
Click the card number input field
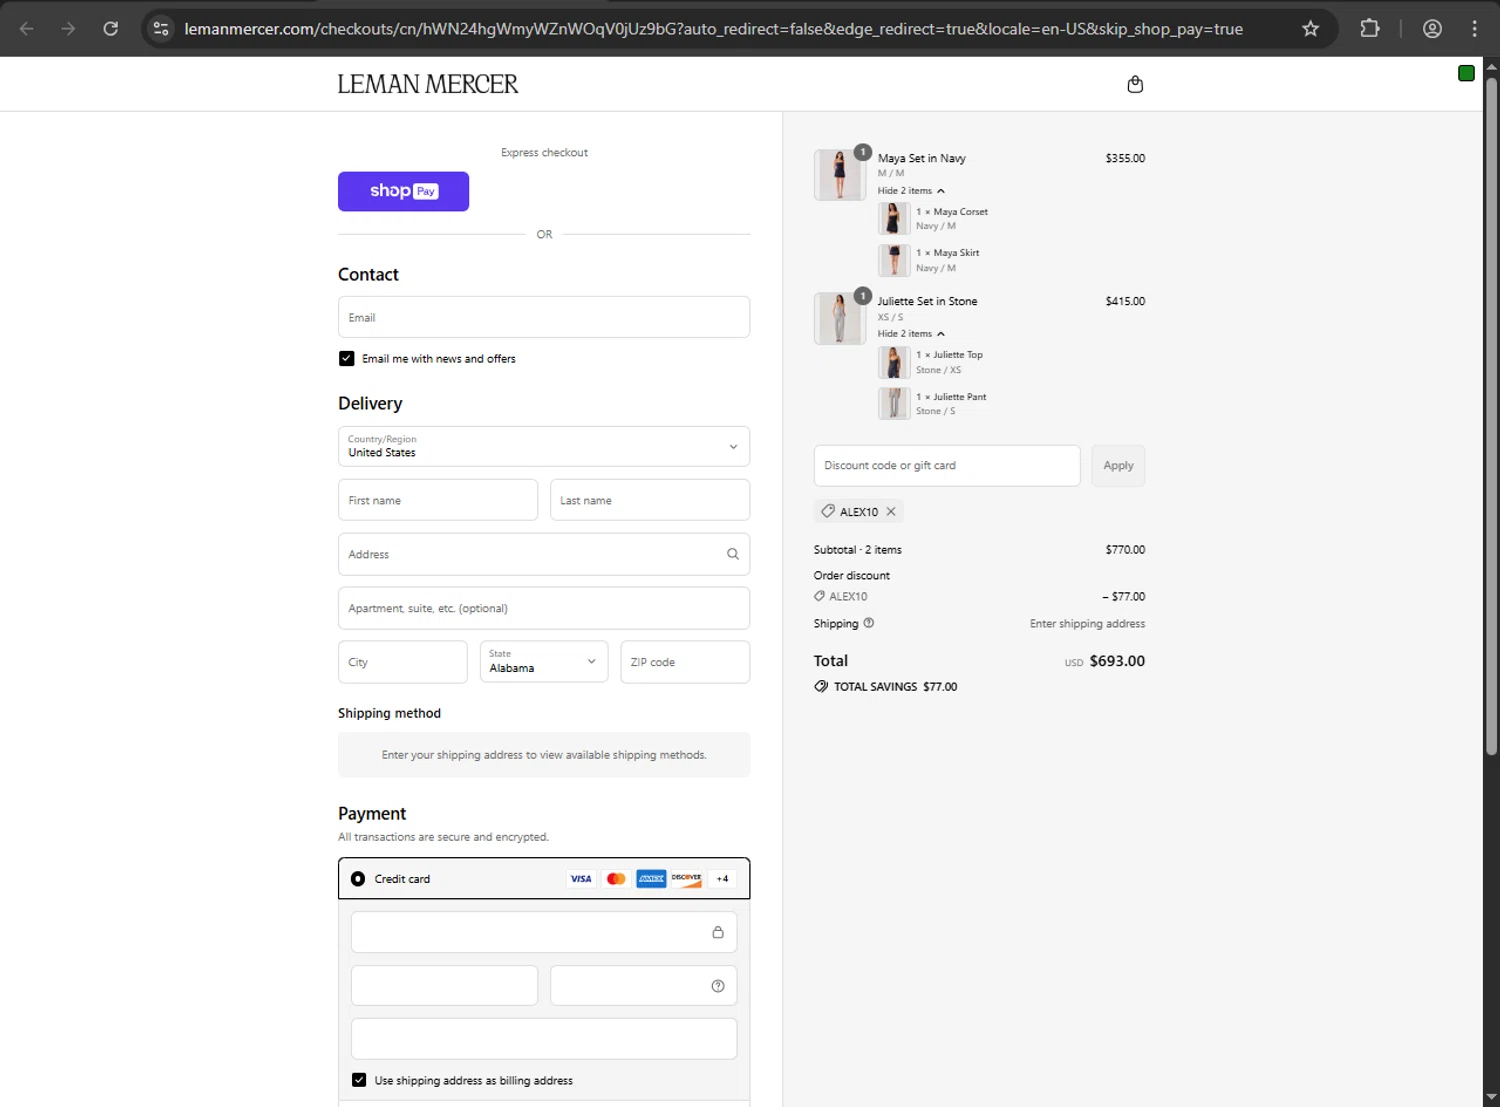click(x=544, y=932)
